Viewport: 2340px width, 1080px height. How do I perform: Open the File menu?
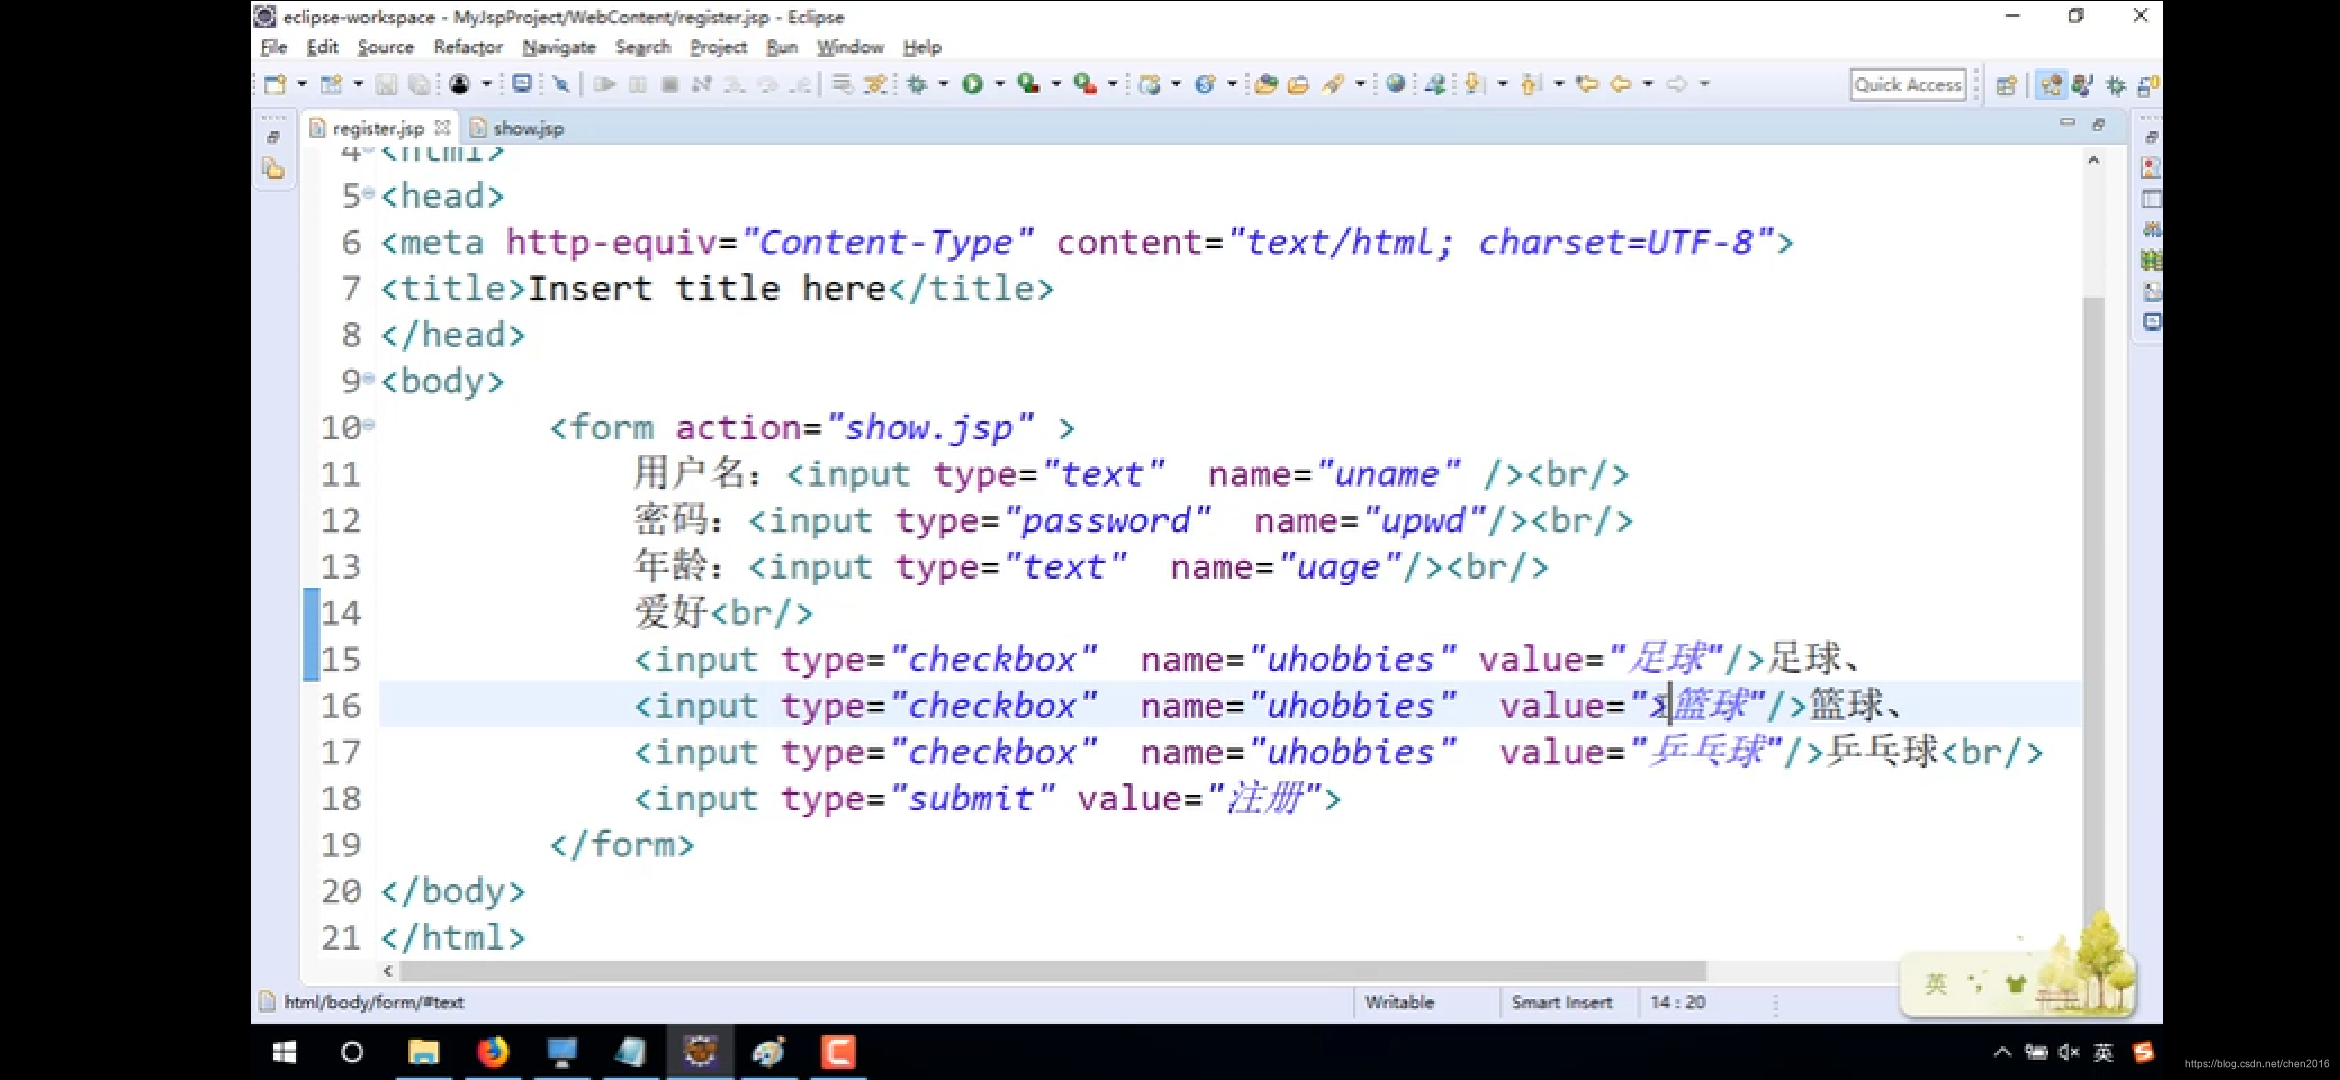pos(273,47)
